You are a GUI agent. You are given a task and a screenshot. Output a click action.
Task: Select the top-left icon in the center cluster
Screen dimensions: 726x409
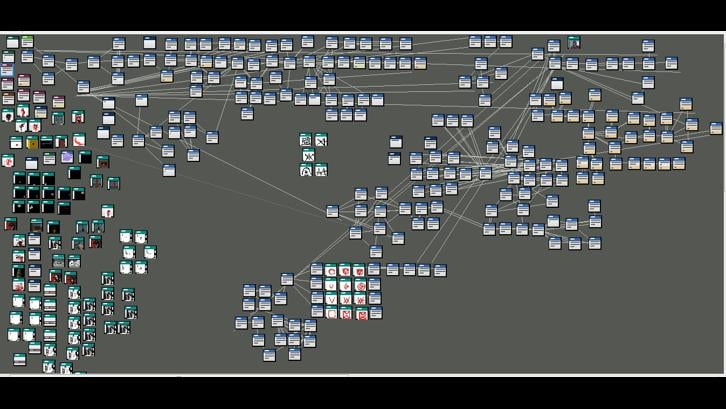click(306, 140)
